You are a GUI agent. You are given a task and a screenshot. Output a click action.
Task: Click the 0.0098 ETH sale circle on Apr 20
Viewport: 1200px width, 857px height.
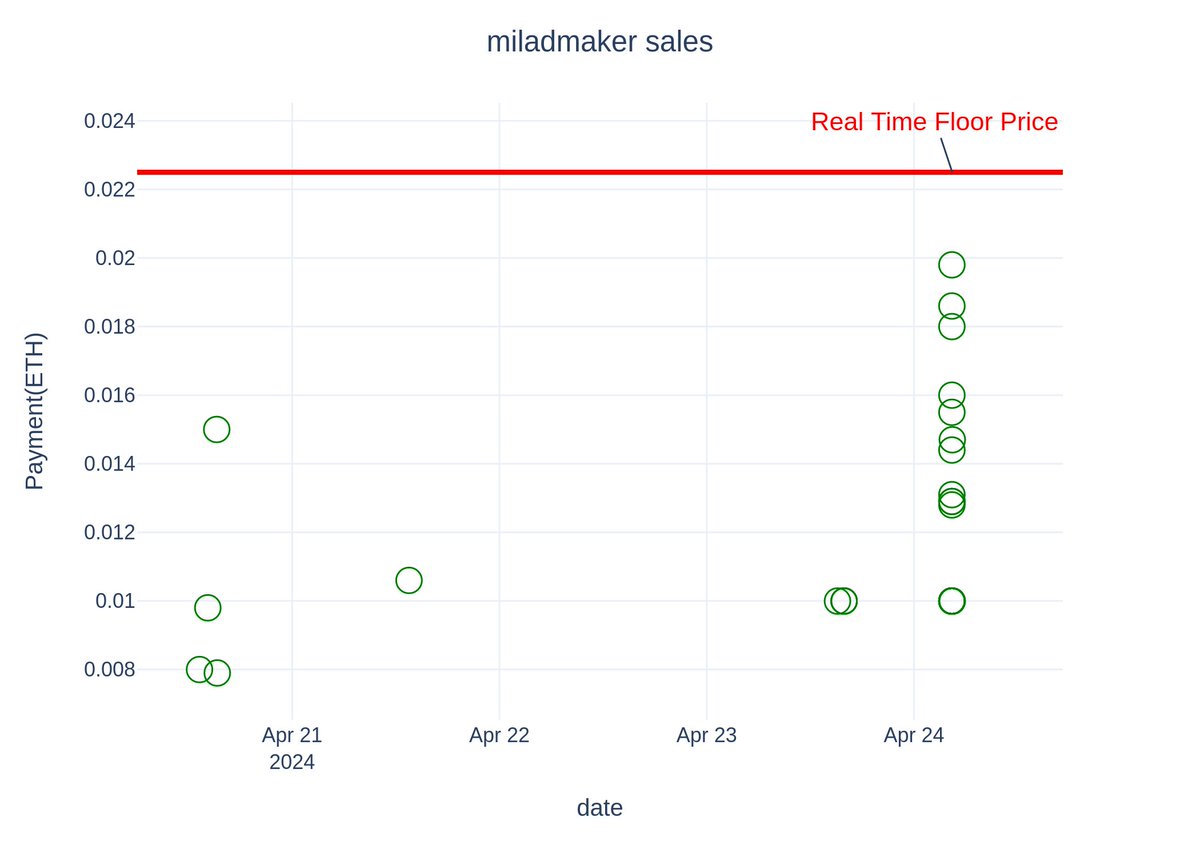(x=208, y=607)
